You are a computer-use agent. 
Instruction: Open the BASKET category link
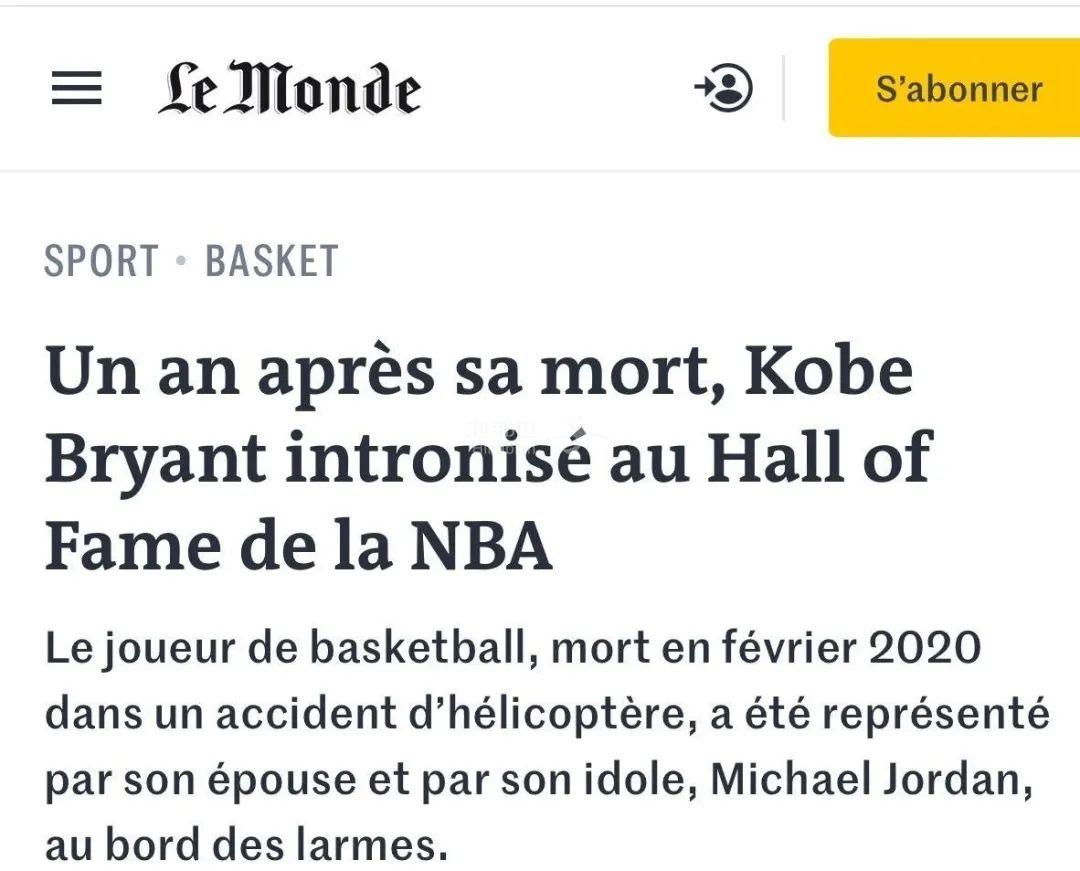coord(271,262)
